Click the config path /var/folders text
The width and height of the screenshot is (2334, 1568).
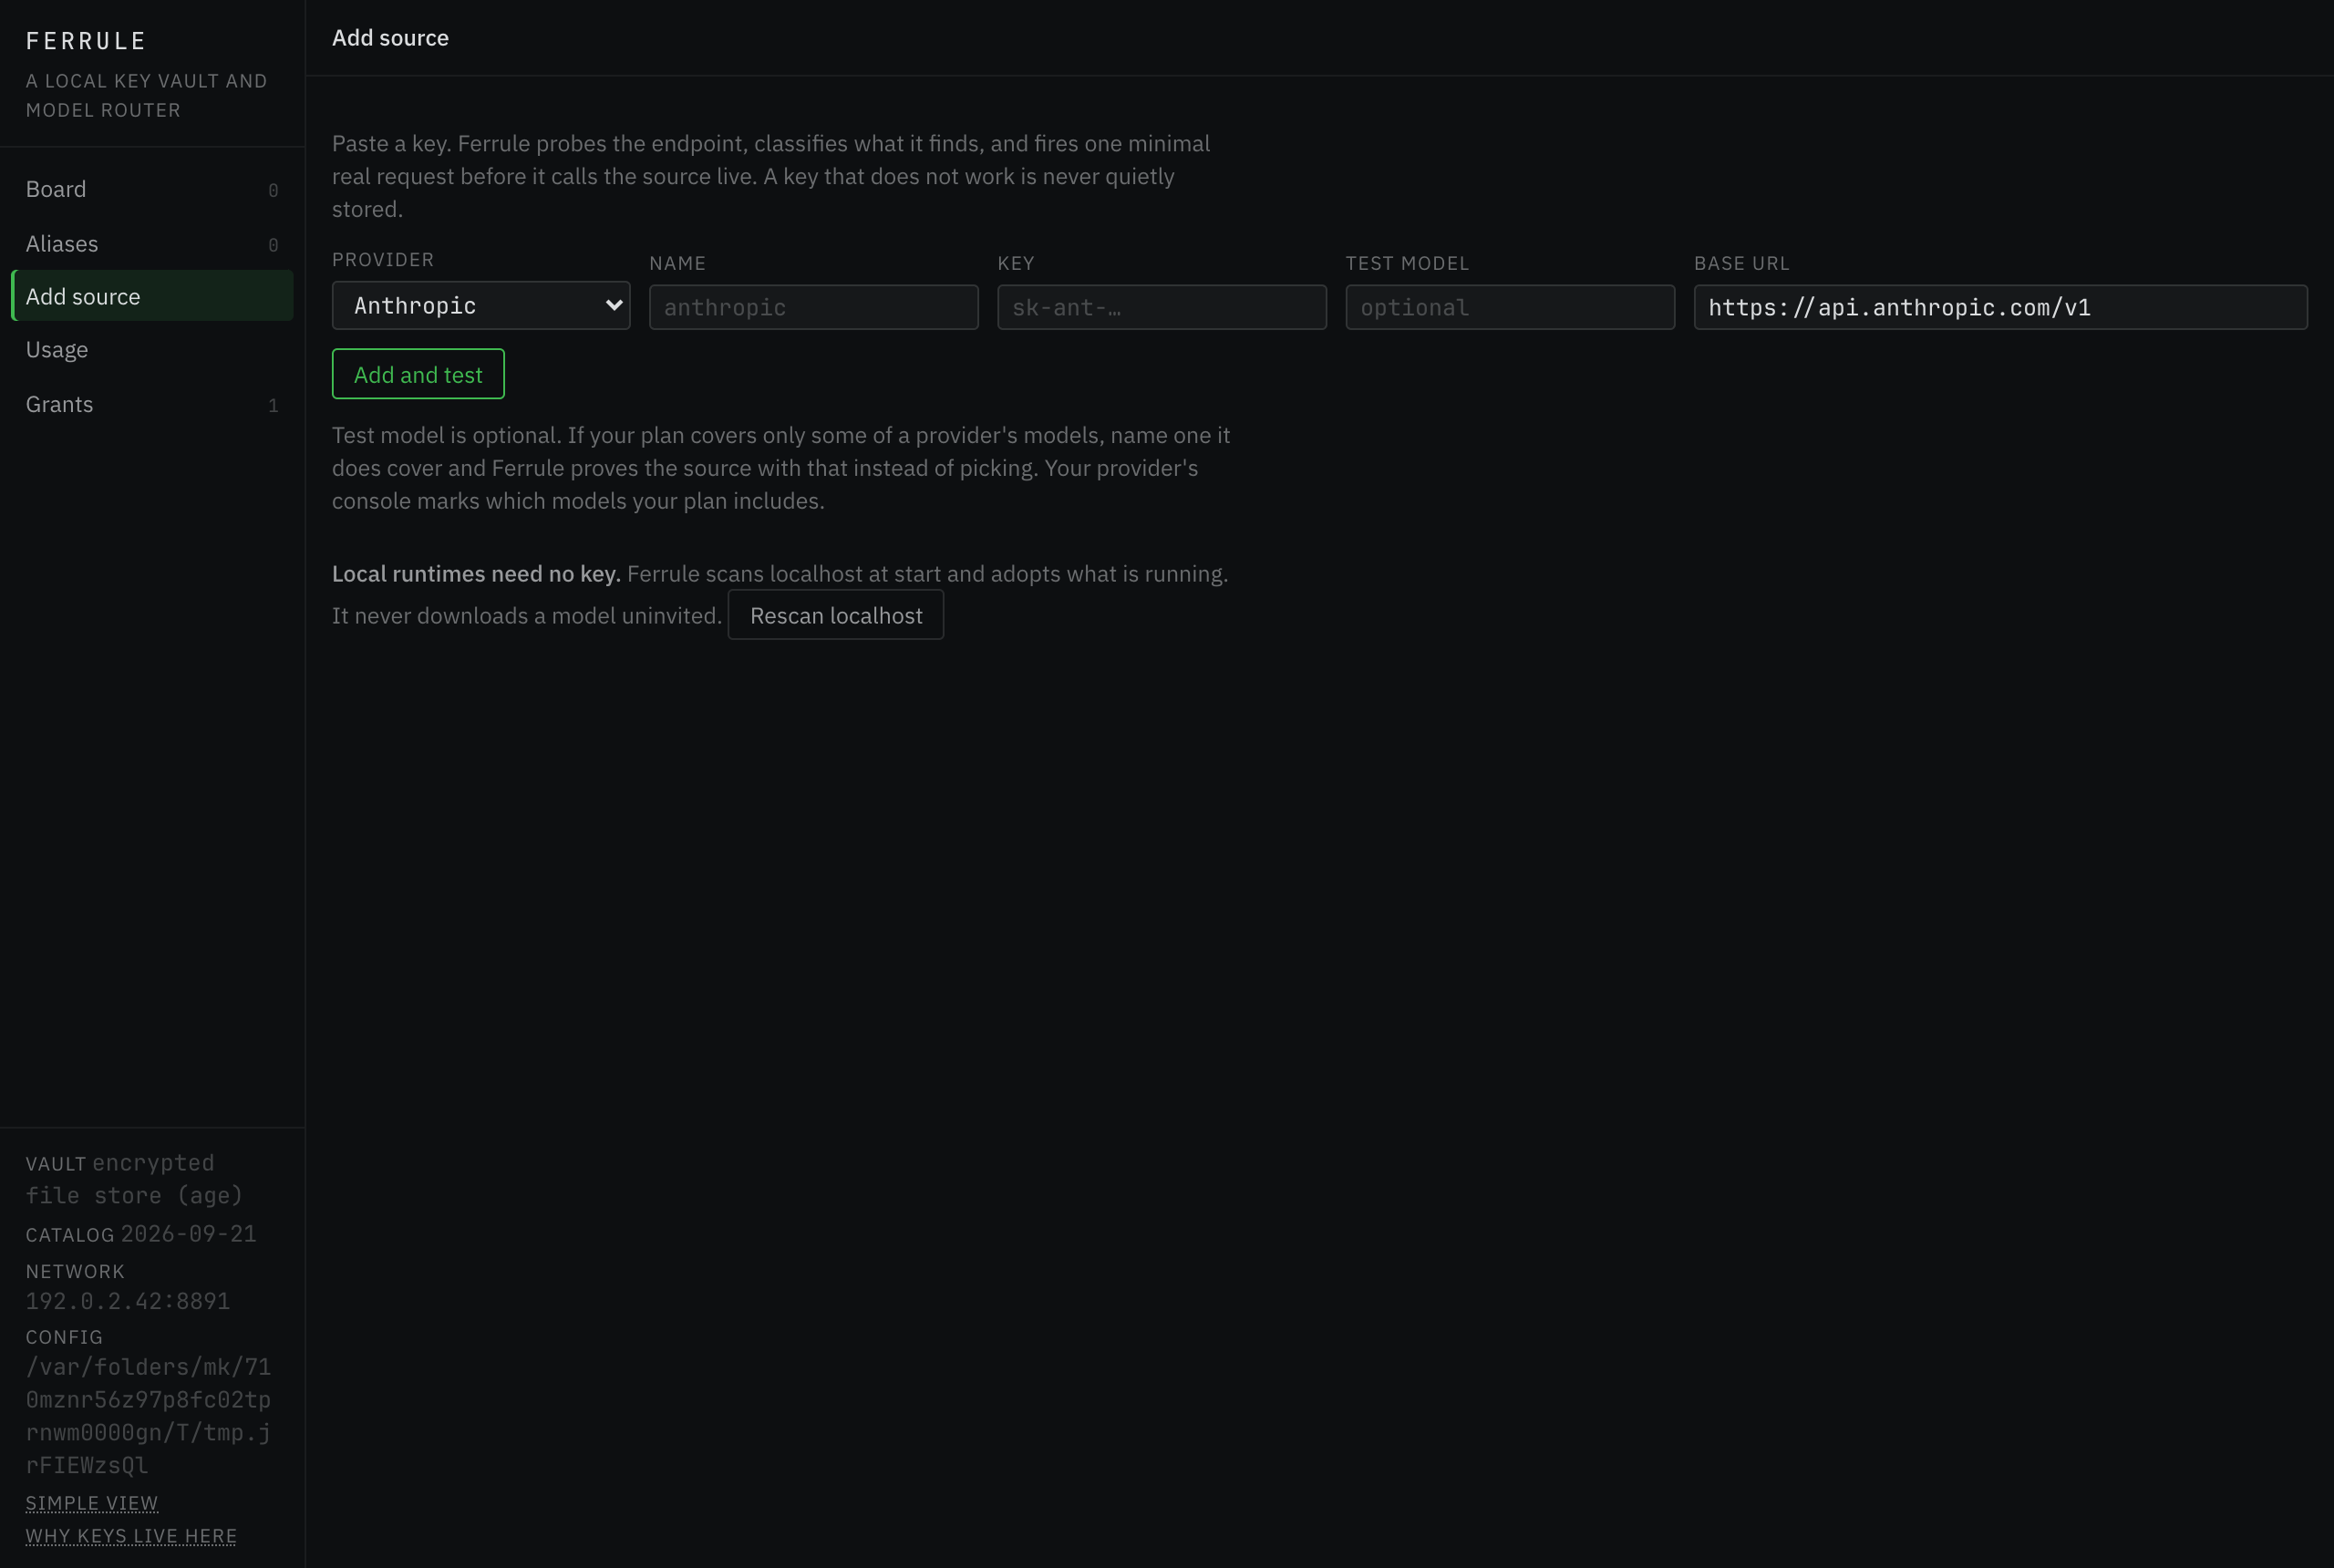pos(149,1416)
